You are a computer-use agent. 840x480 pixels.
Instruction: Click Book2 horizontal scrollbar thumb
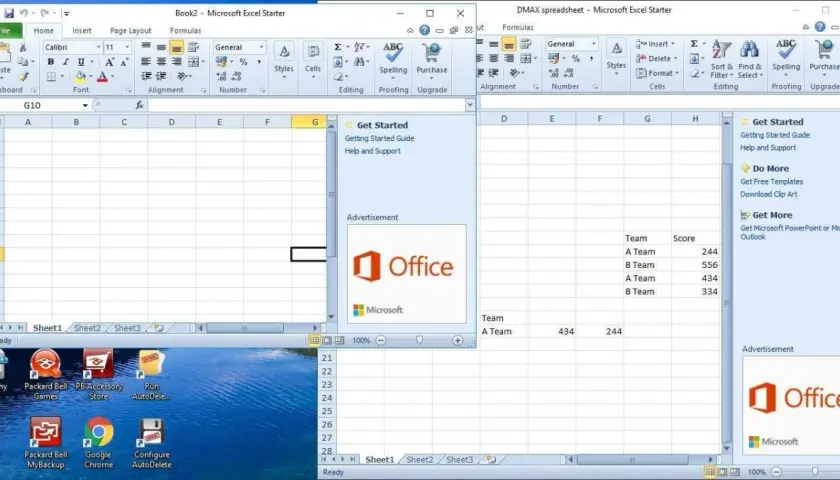click(x=245, y=328)
